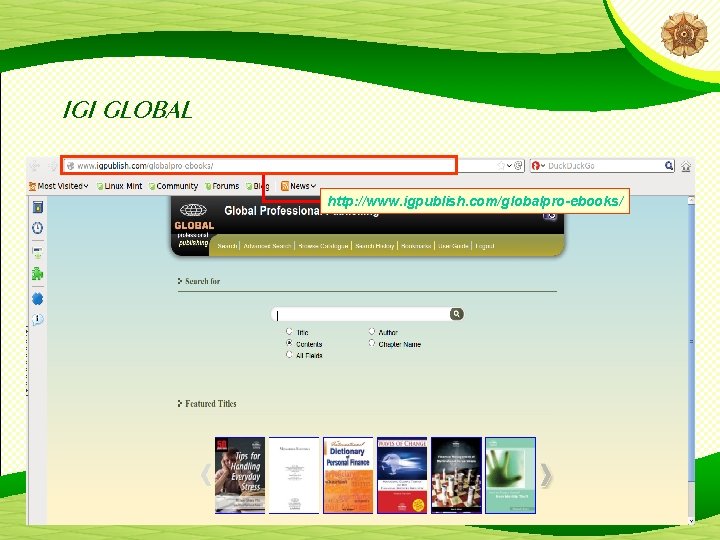Click the Featured Titles heading
Screen dimensions: 720x540
click(x=211, y=404)
